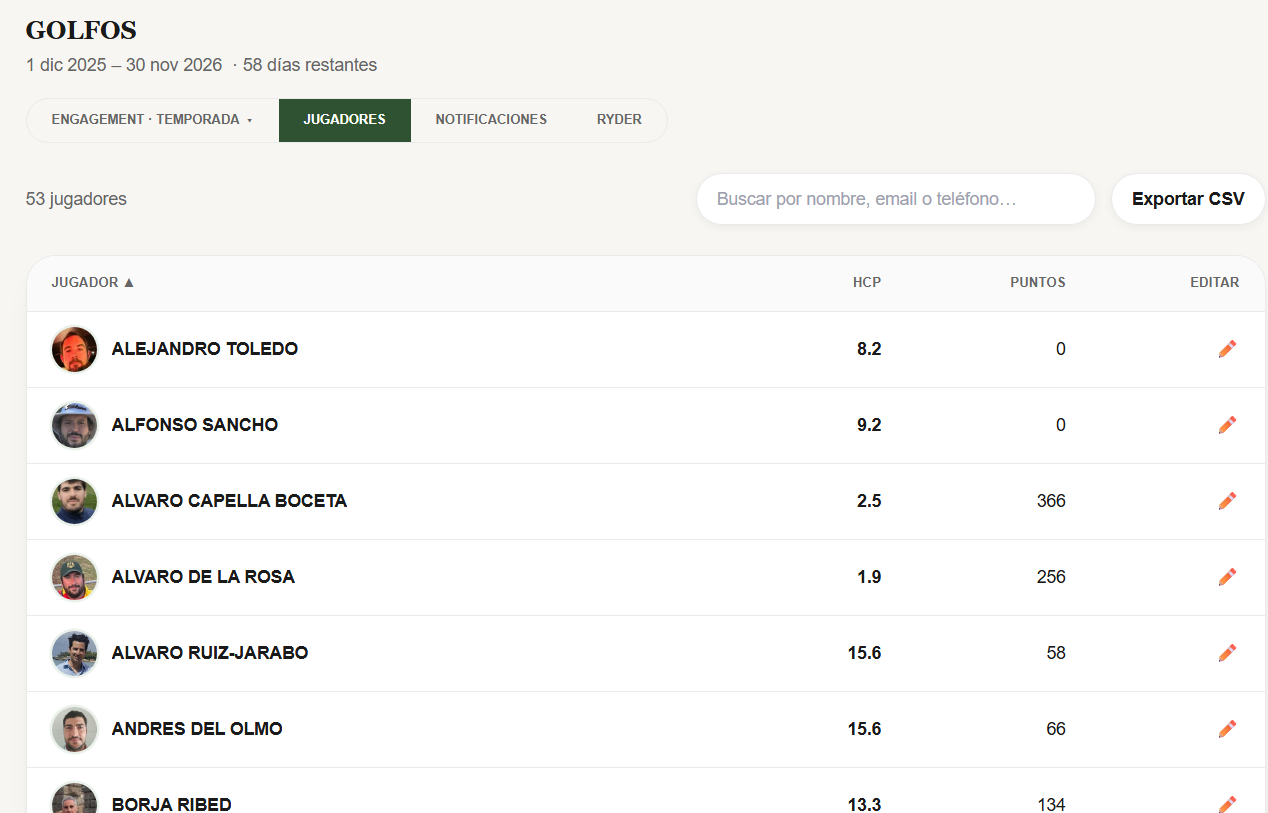Sort table by HCP column
Screen dimensions: 1268x813
pos(867,283)
